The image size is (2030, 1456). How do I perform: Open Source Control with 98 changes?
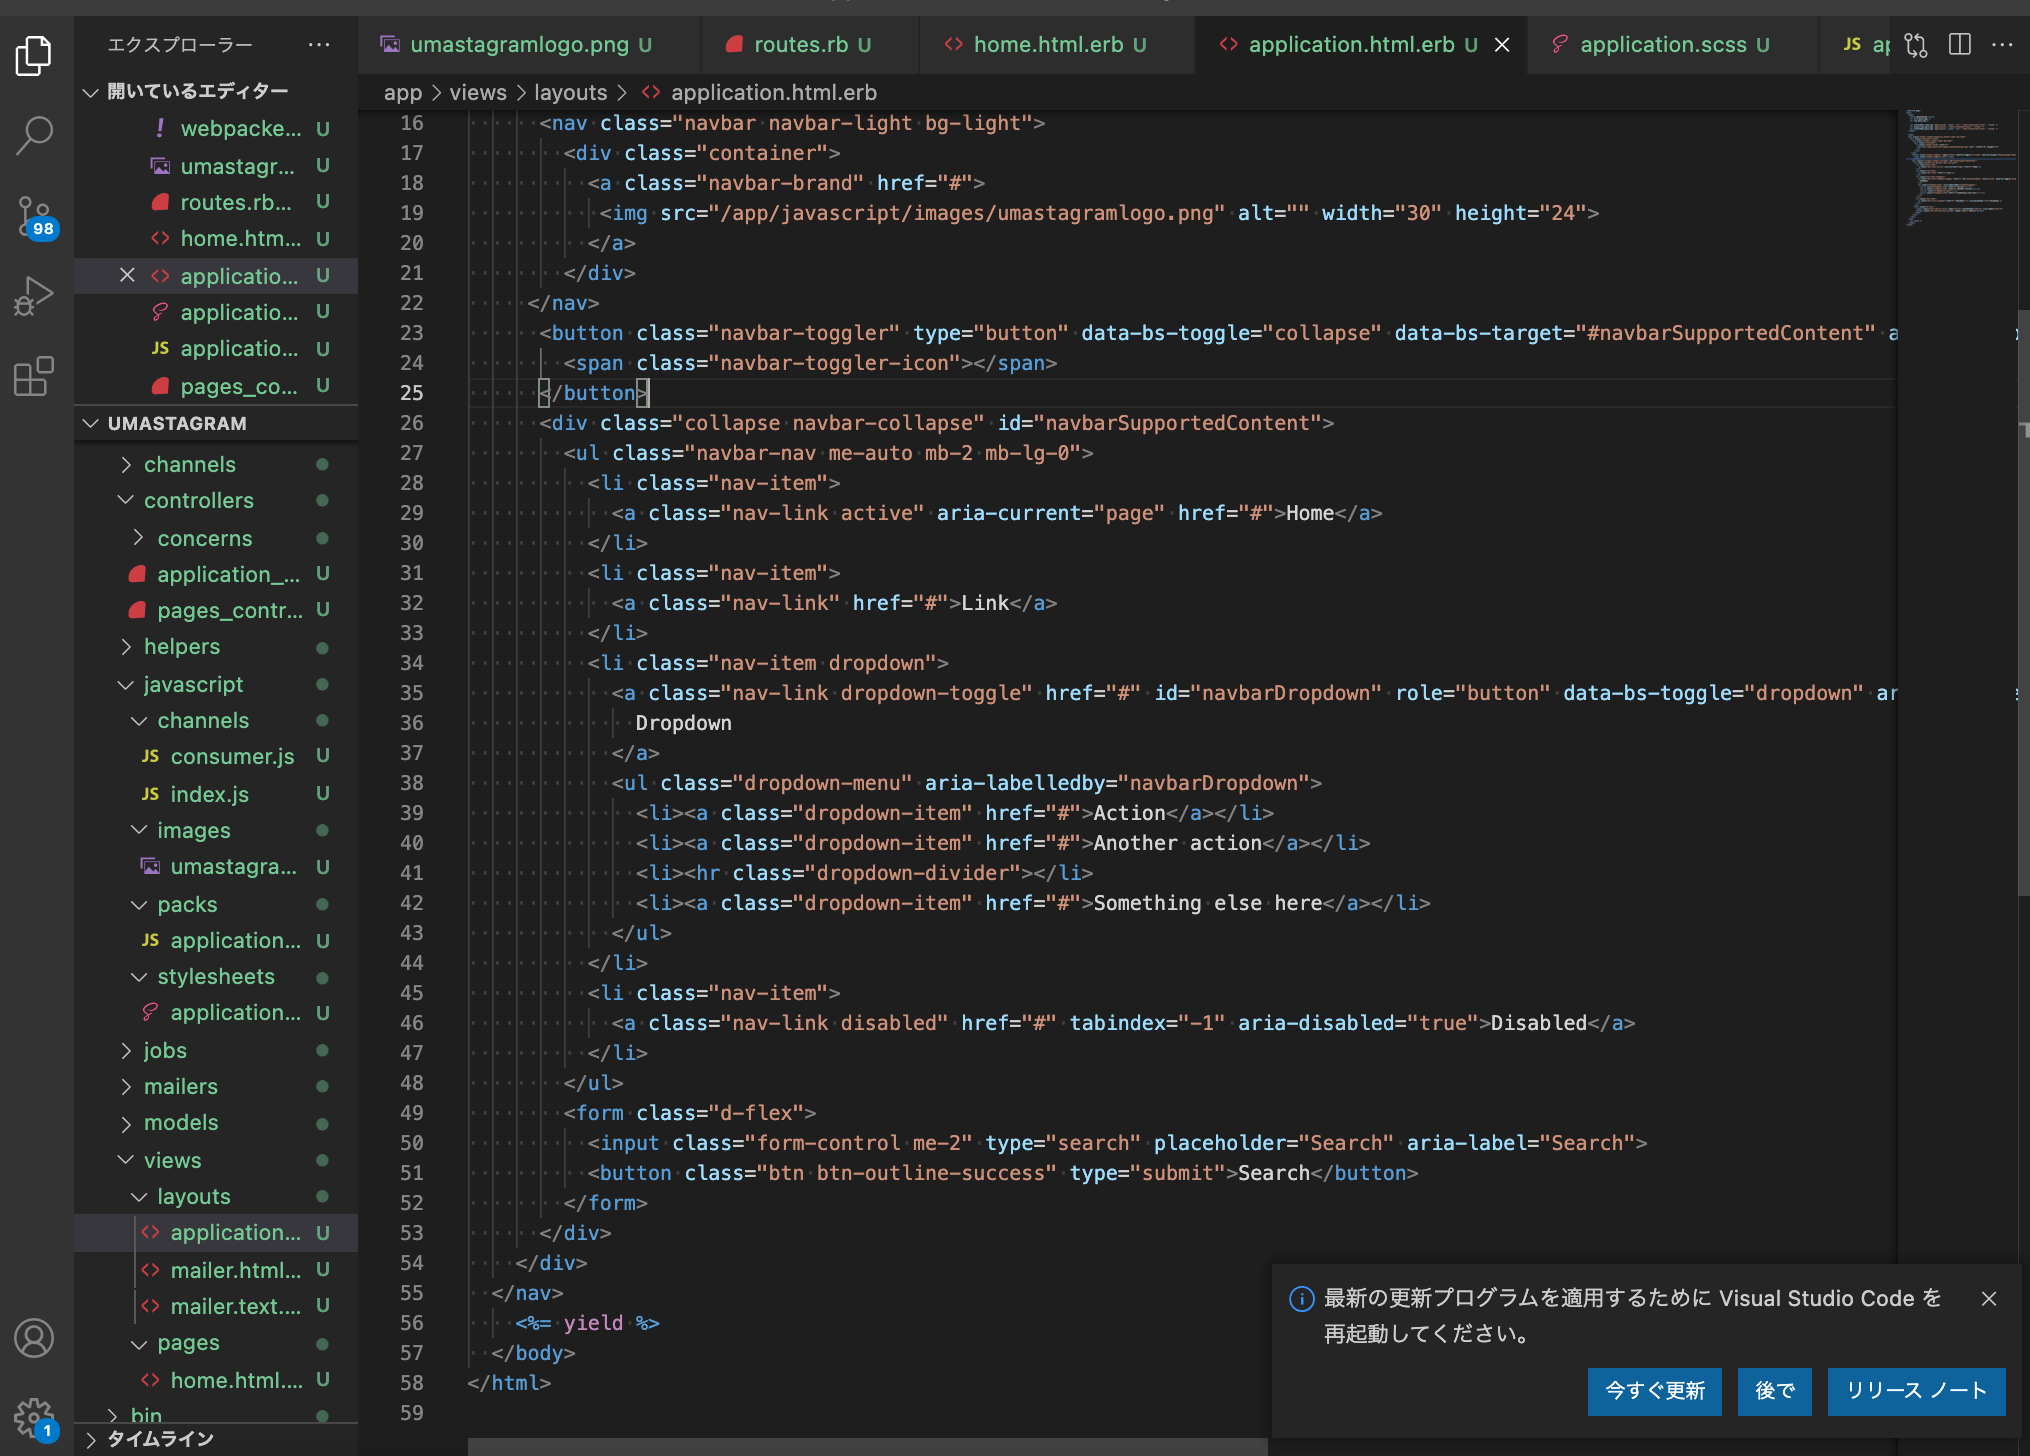[34, 216]
